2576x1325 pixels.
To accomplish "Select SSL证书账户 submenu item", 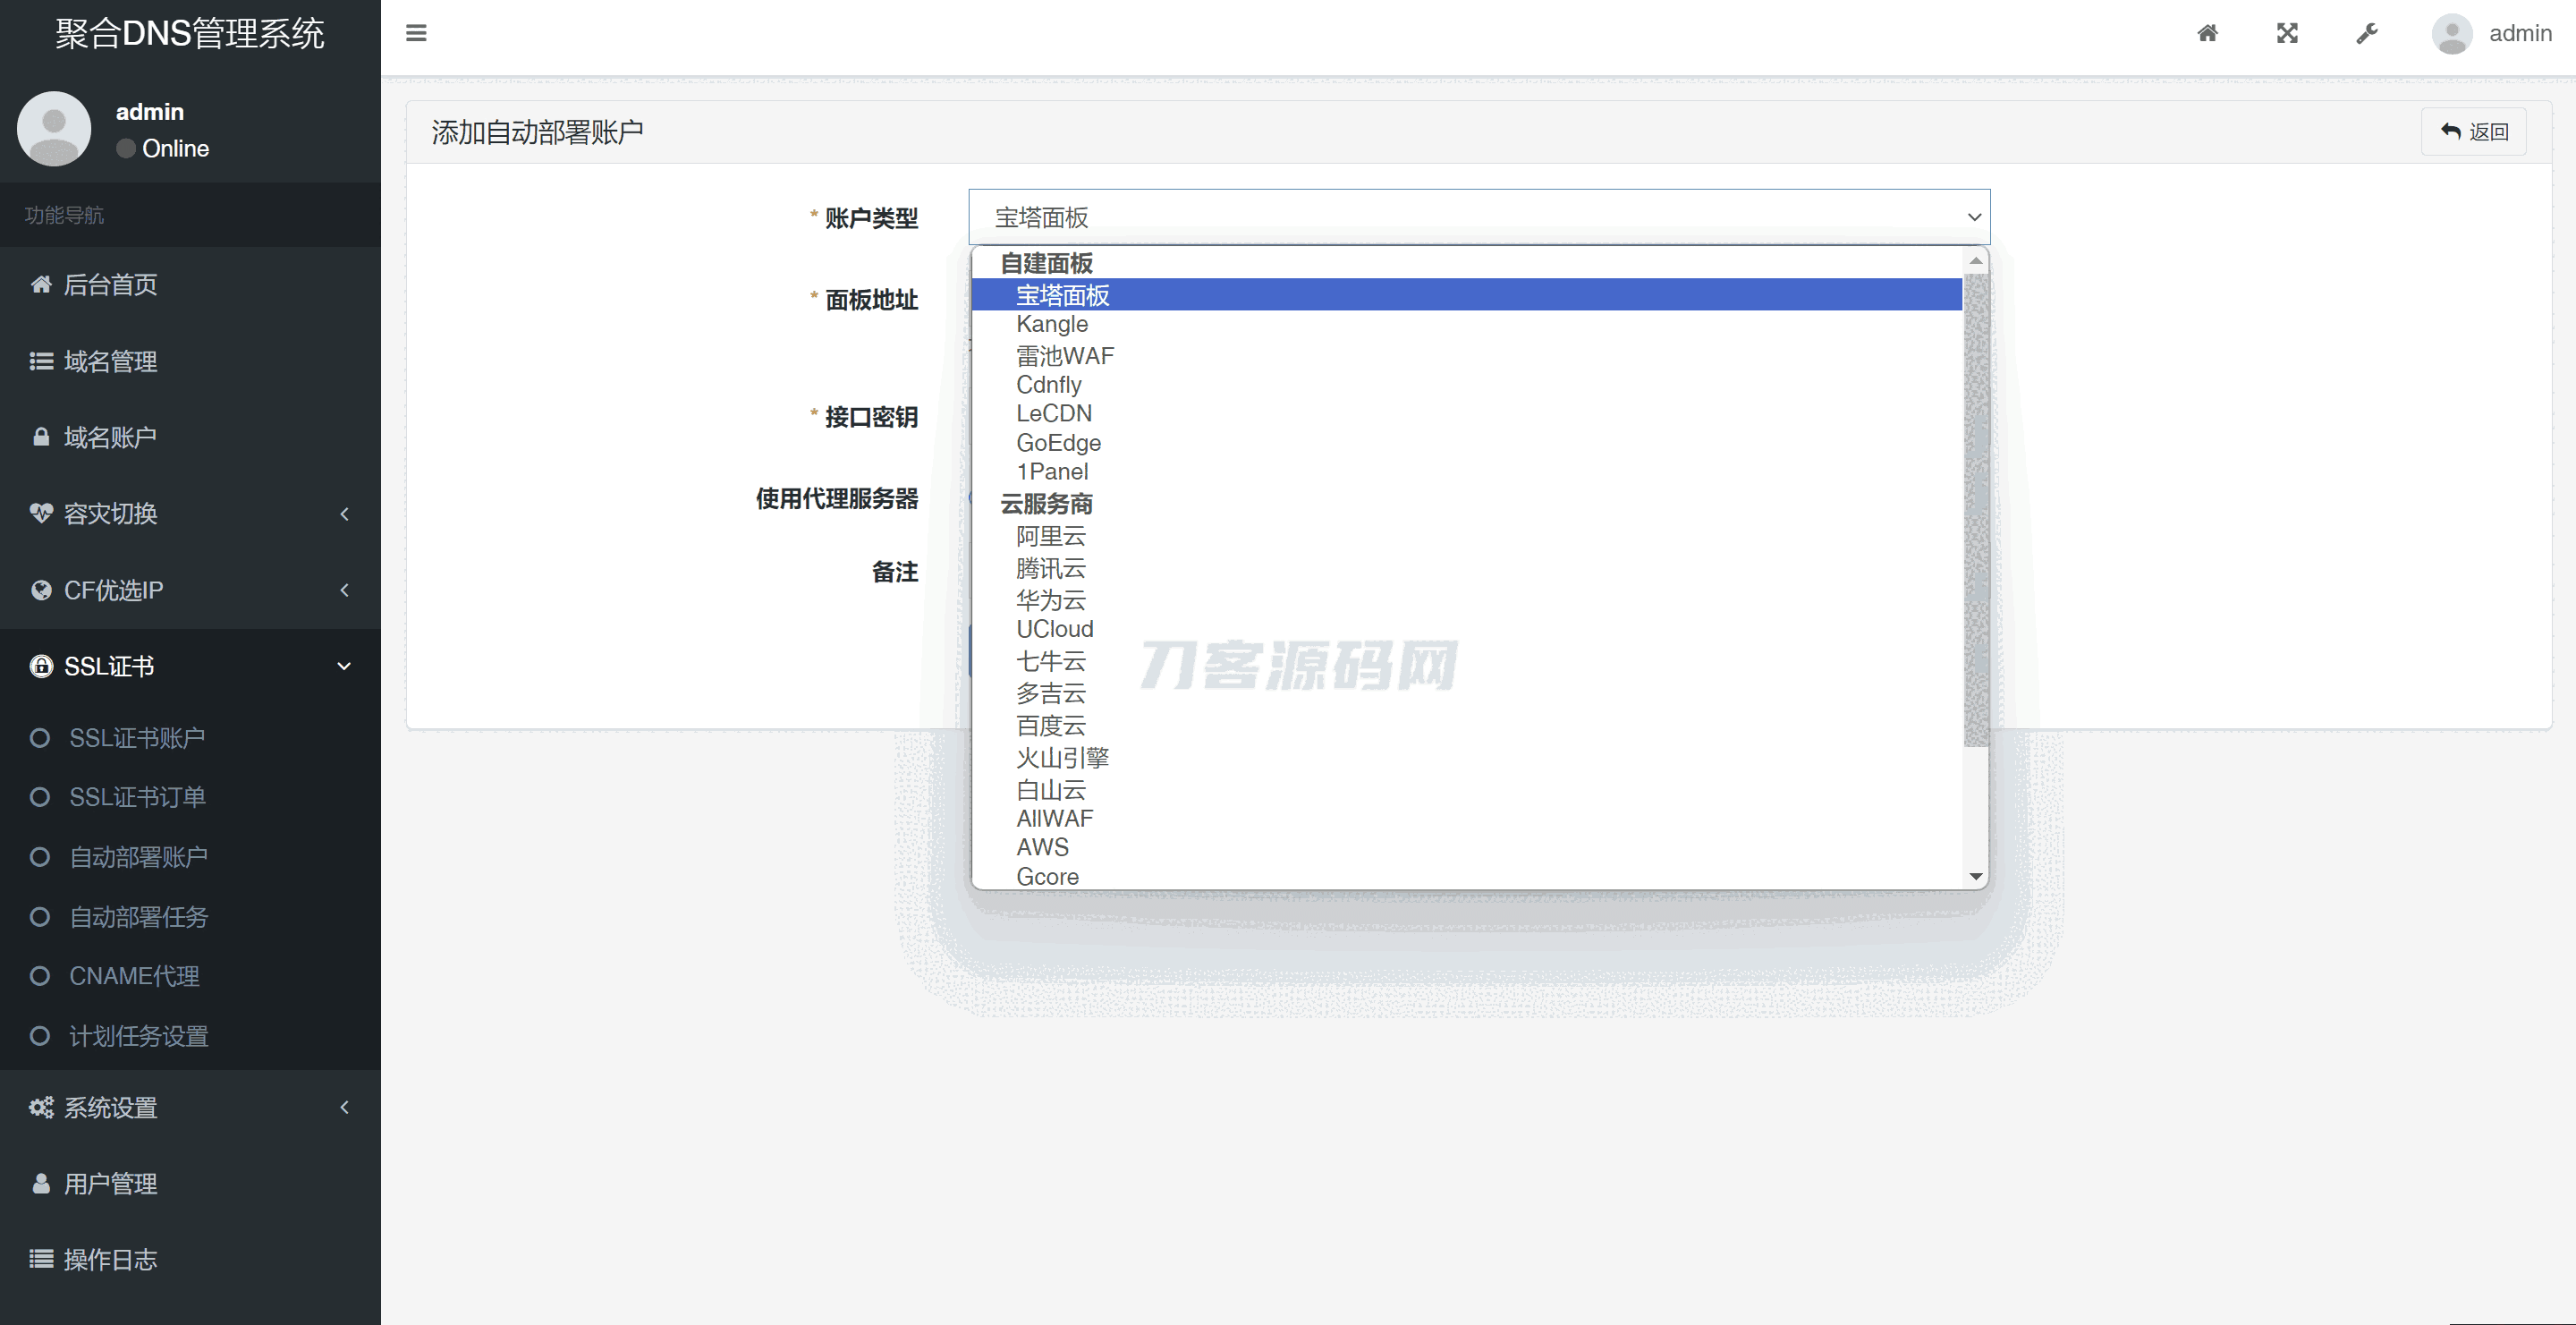I will coord(136,738).
